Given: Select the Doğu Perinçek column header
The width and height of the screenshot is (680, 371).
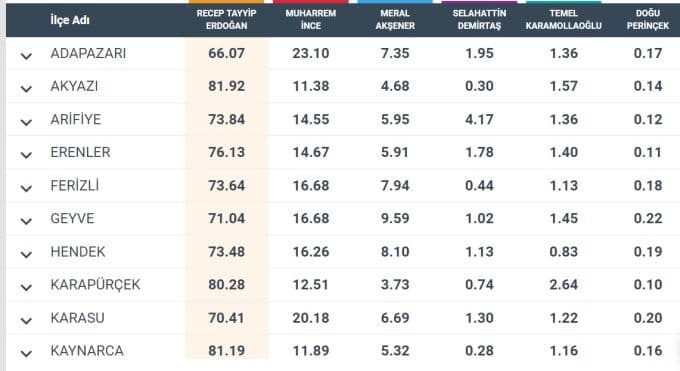Looking at the screenshot, I should (x=648, y=20).
